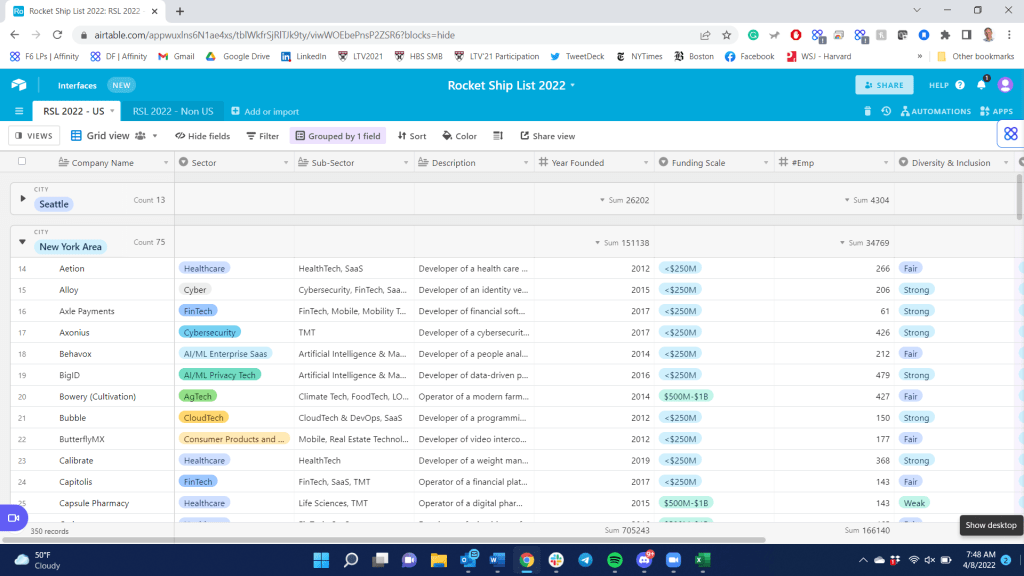1024x576 pixels.
Task: Tick the select-all checkbox in header
Action: 22,162
